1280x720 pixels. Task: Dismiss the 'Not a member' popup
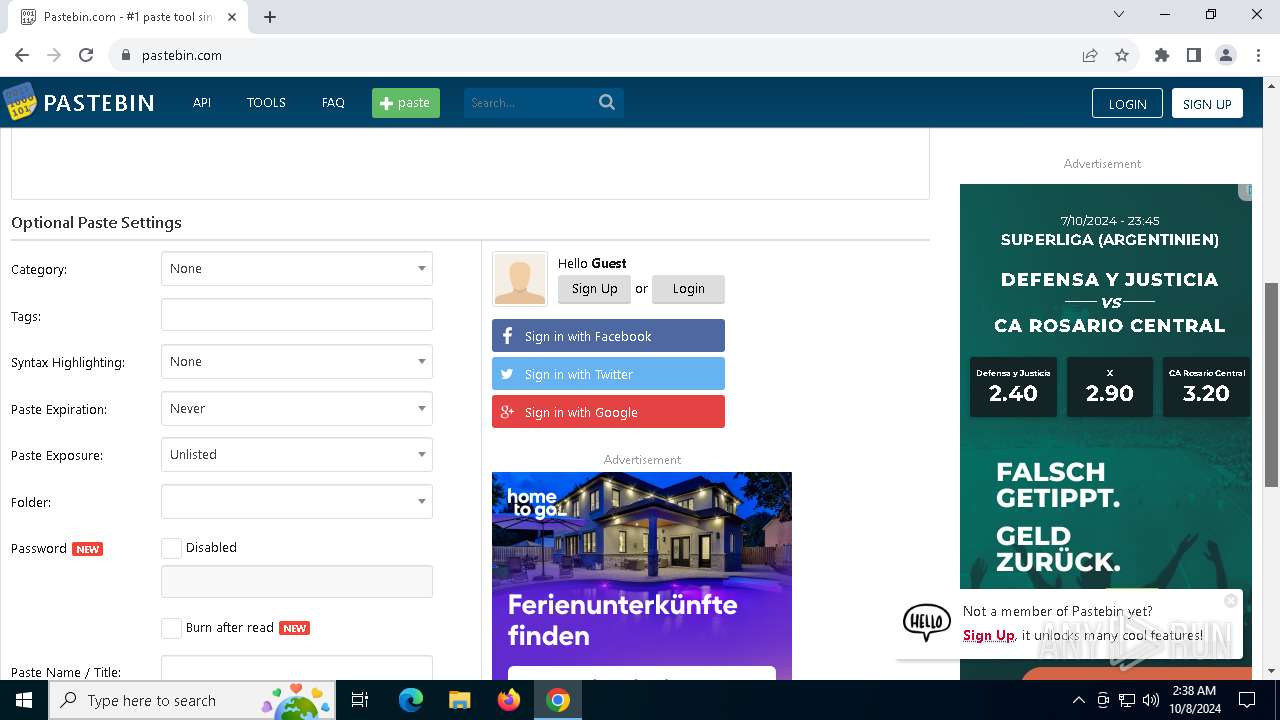click(x=1231, y=600)
